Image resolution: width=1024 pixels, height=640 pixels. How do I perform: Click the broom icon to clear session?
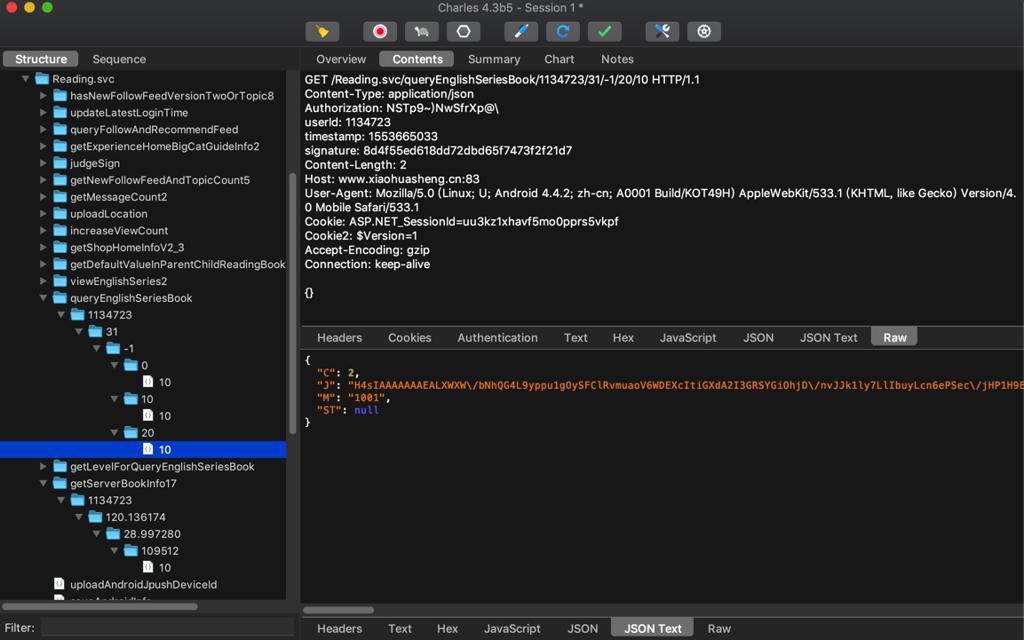322,32
